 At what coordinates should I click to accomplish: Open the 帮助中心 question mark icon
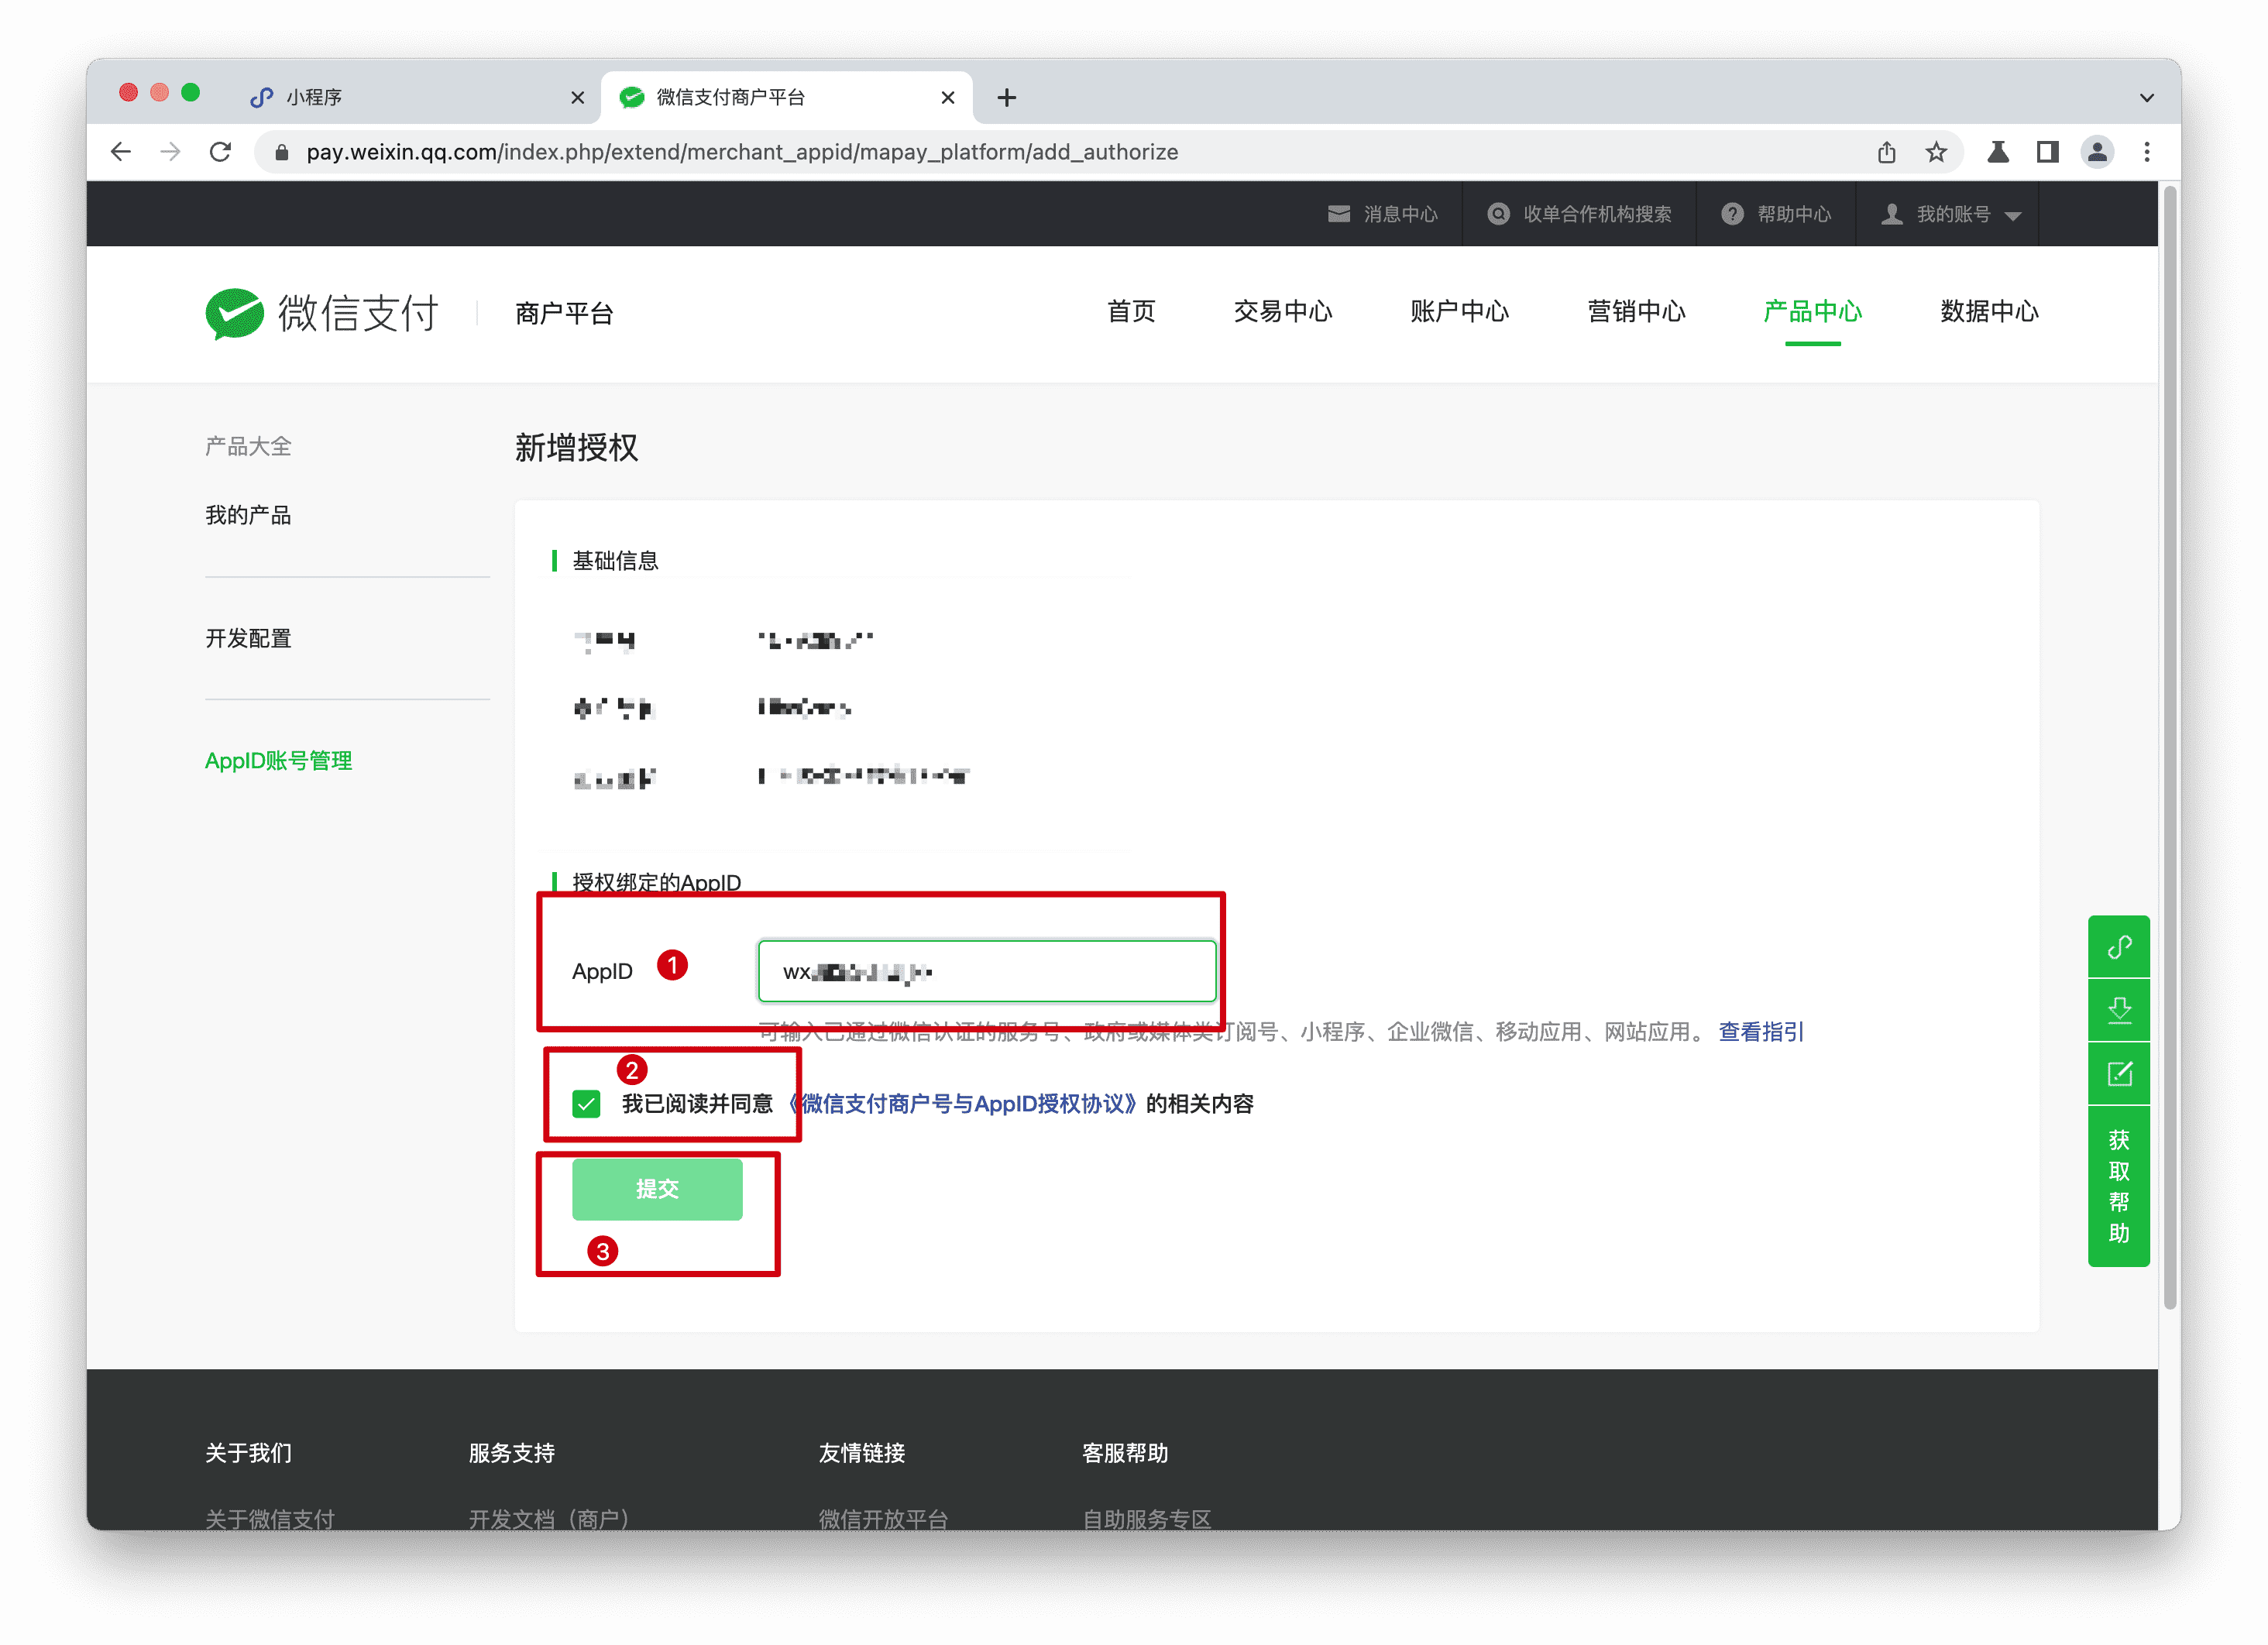pos(1732,214)
